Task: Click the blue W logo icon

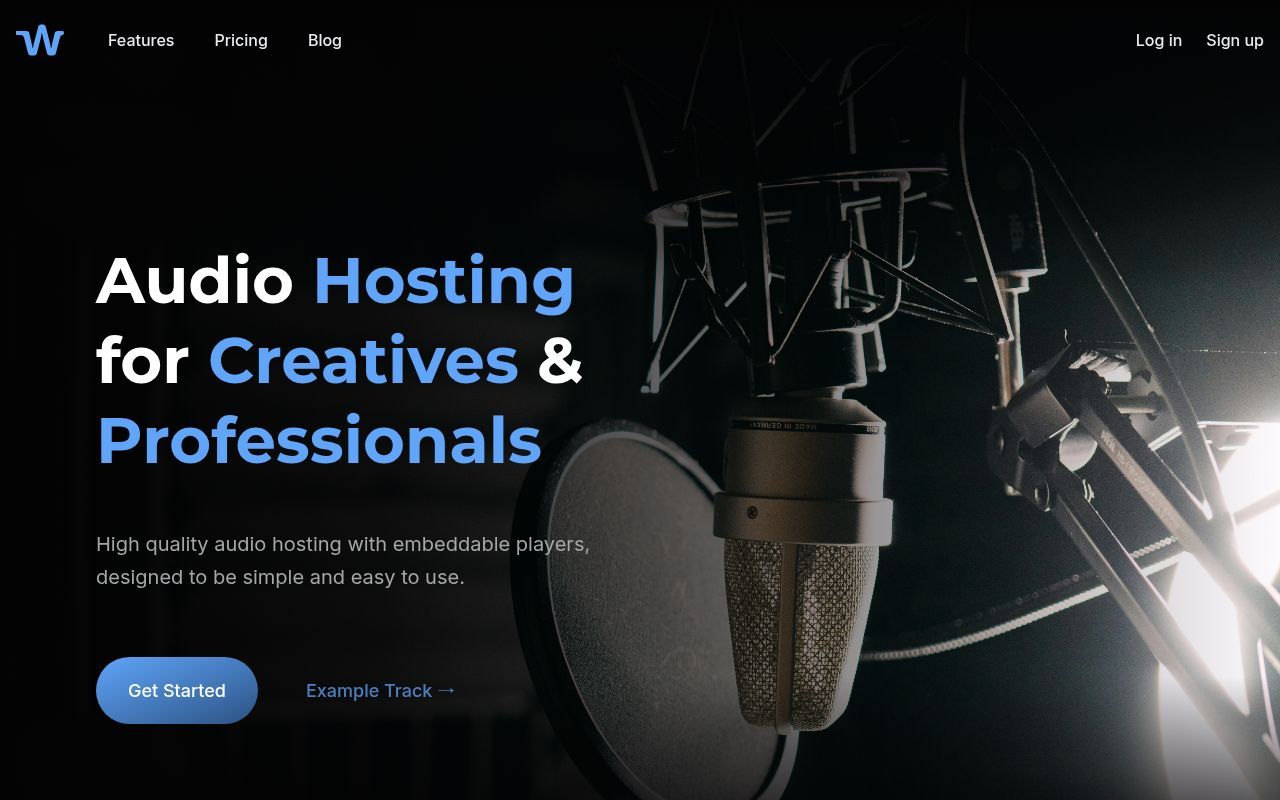Action: 40,40
